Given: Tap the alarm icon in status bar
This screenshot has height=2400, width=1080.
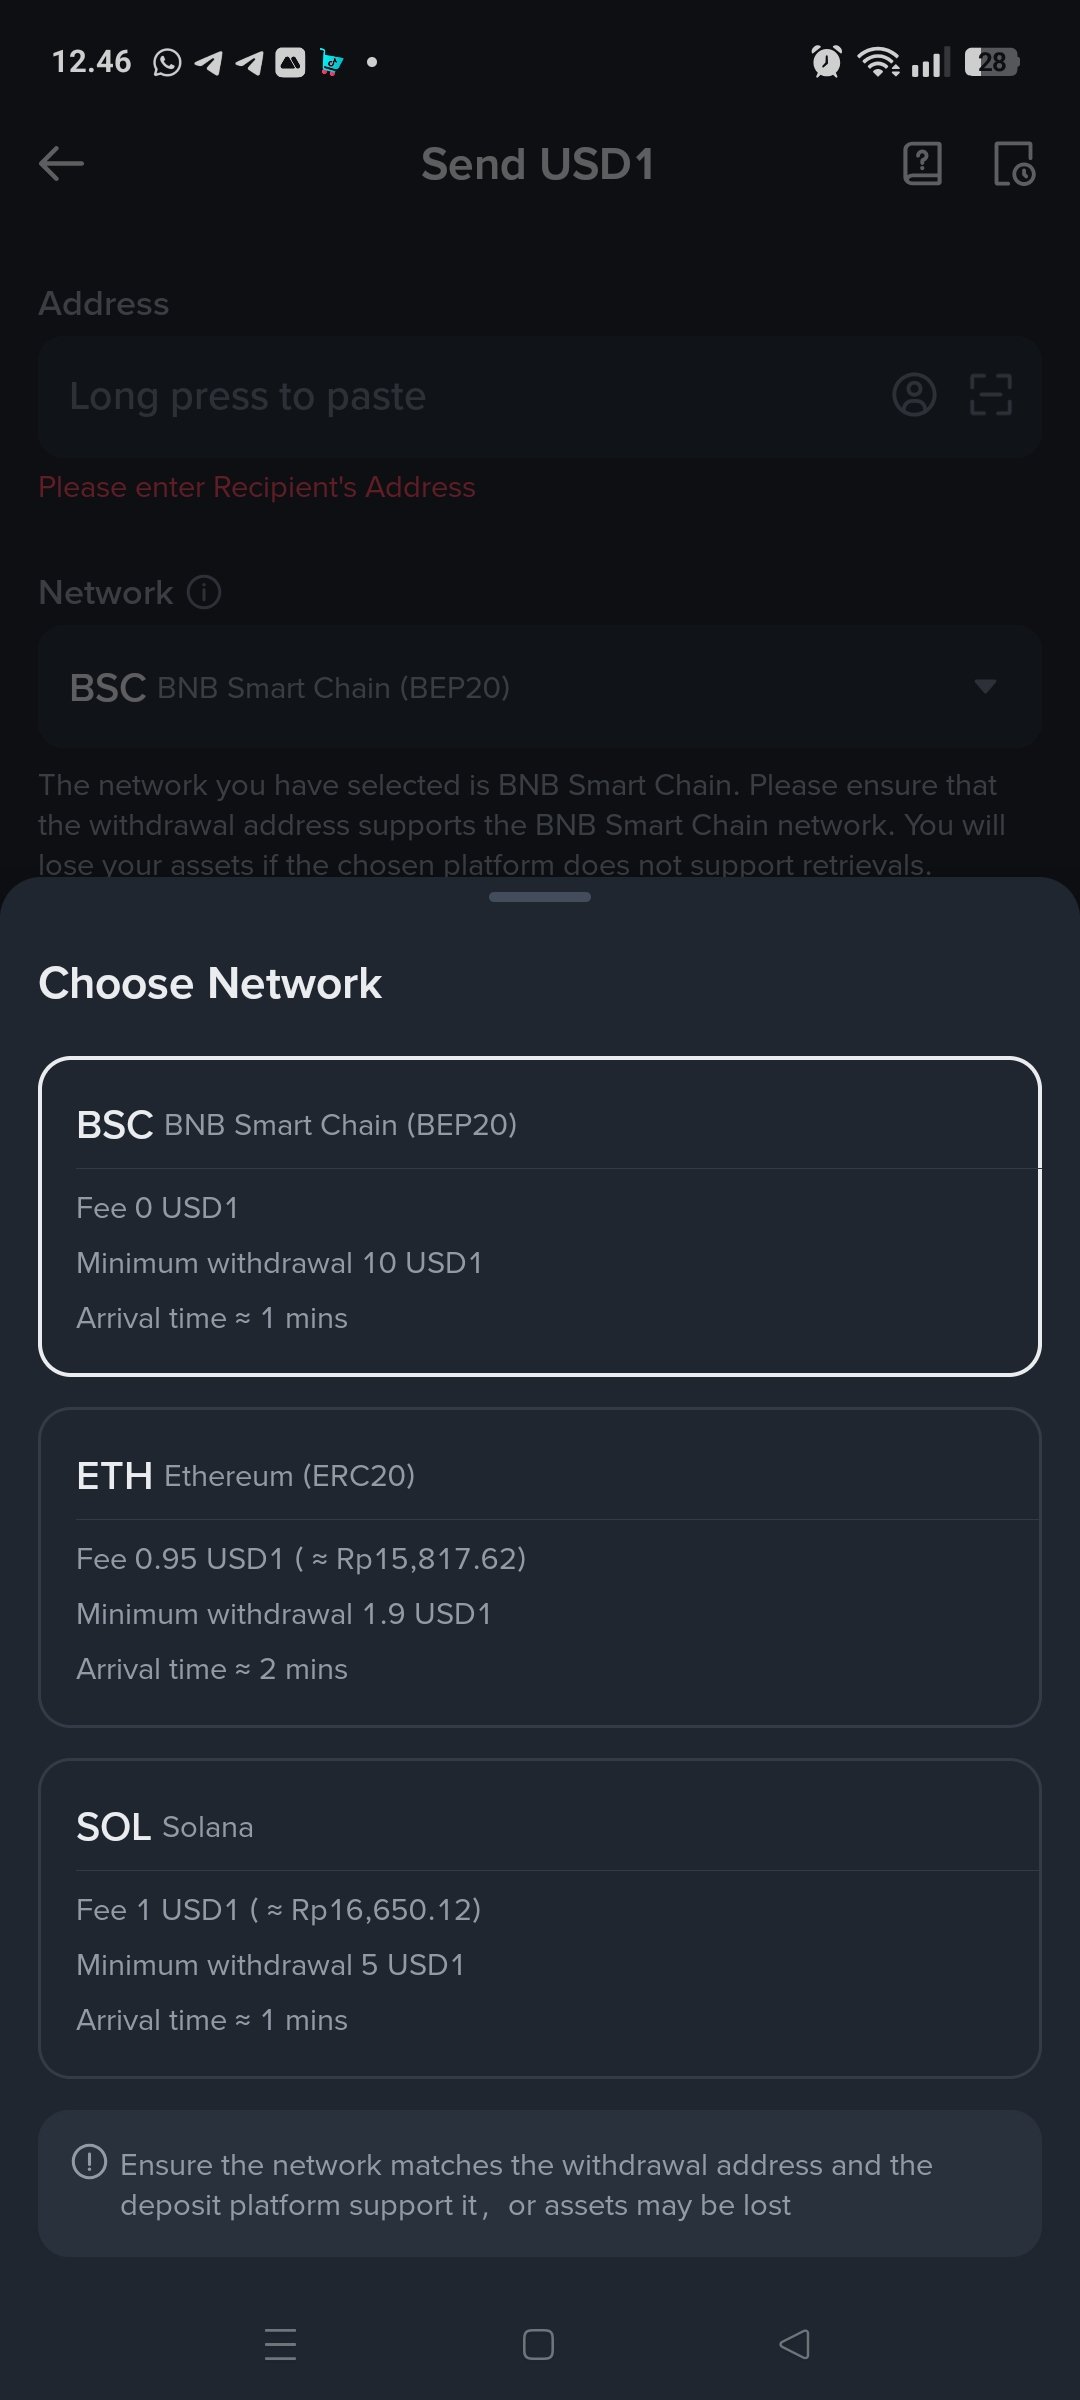Looking at the screenshot, I should coord(826,62).
